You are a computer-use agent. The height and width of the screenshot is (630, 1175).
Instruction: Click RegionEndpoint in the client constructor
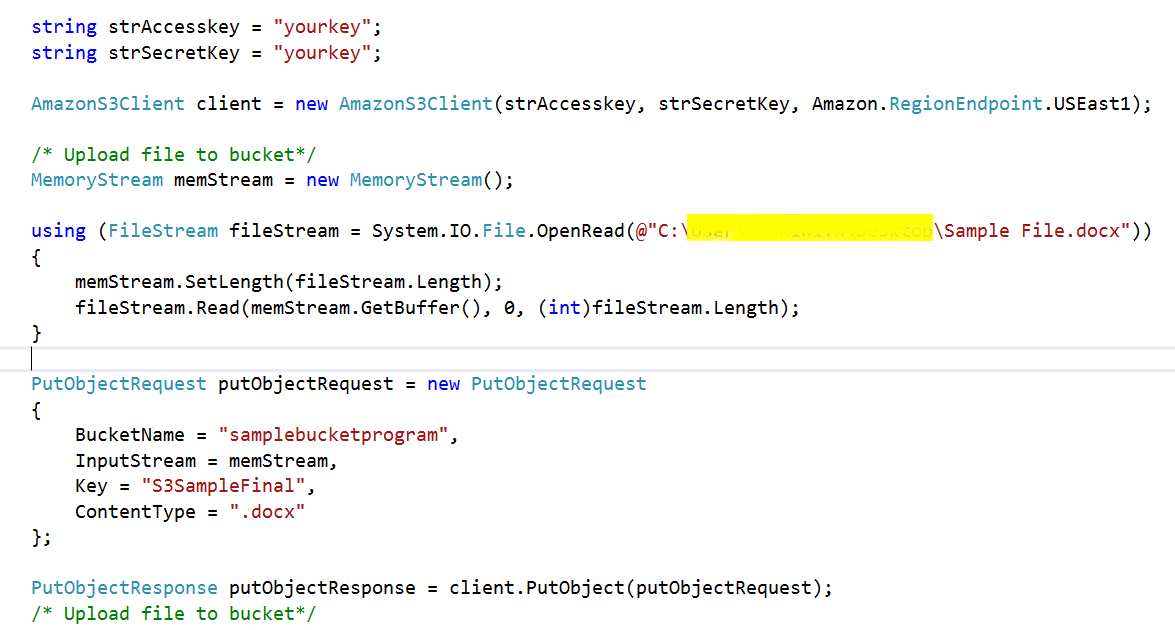click(x=965, y=104)
